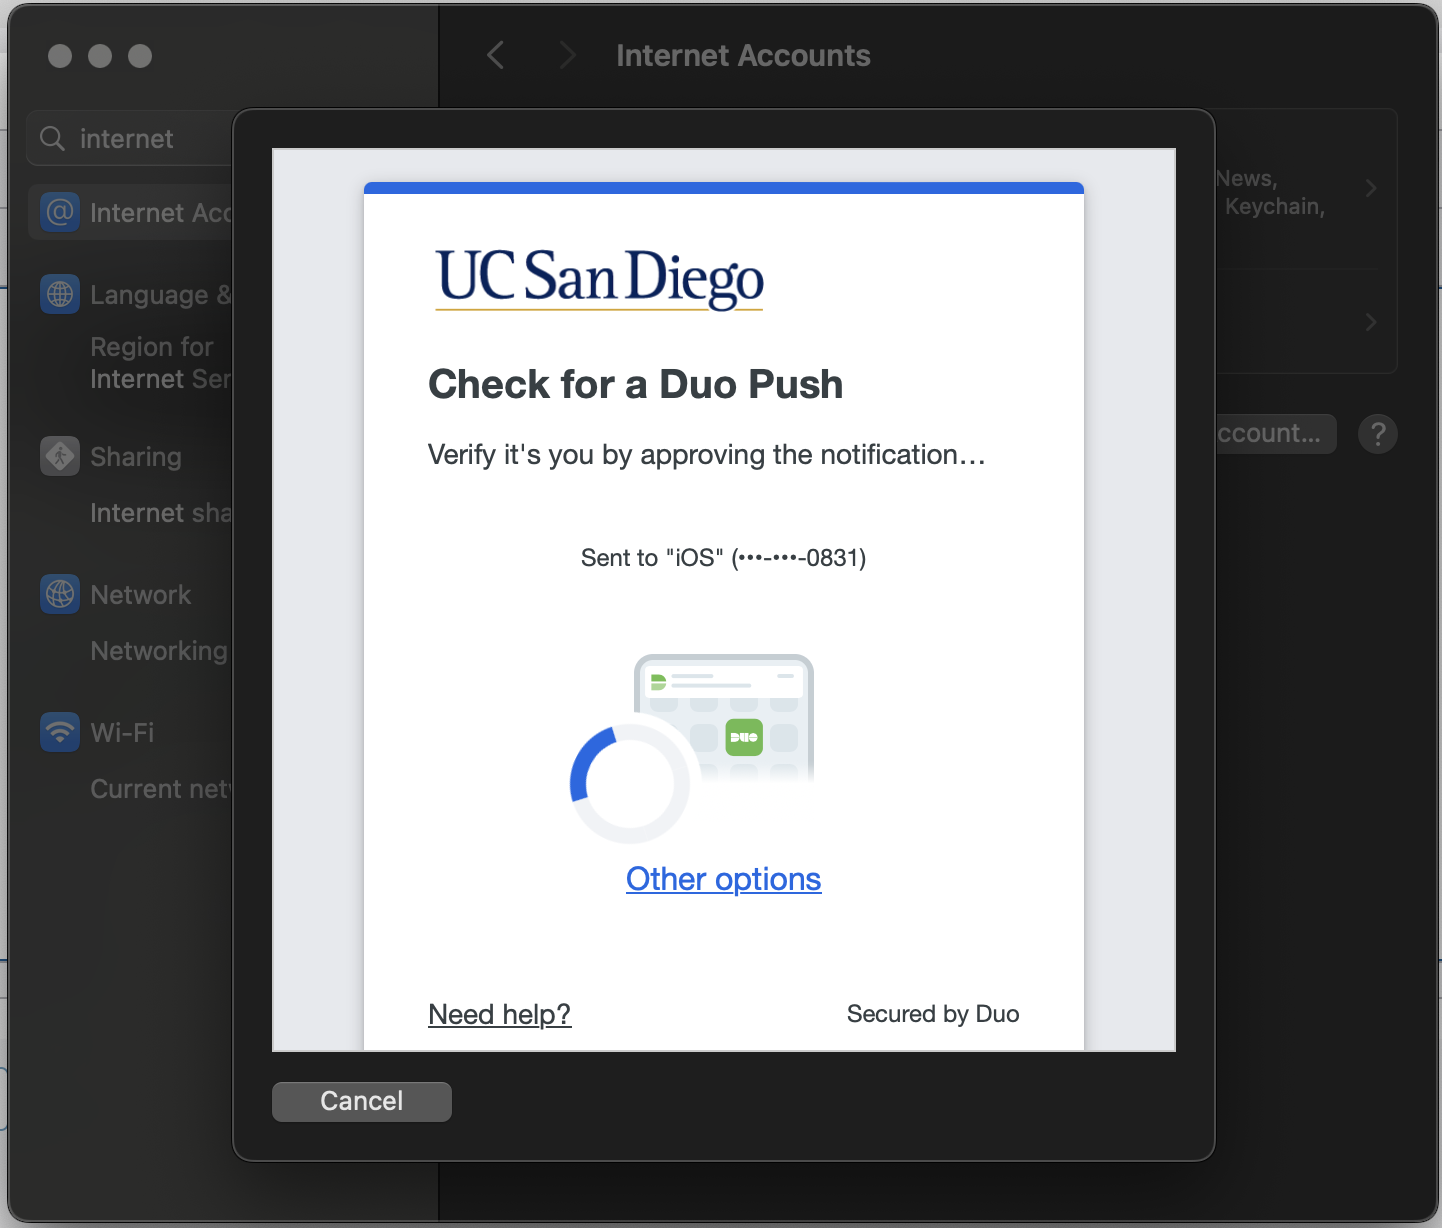Click the UC San Diego logo
1442x1228 pixels.
pyautogui.click(x=600, y=279)
